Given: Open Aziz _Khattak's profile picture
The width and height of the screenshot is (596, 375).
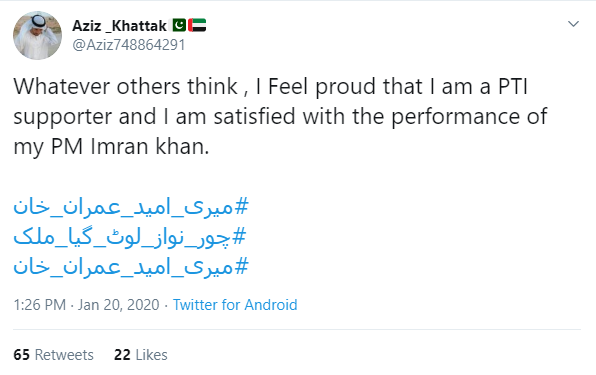Looking at the screenshot, I should [37, 35].
